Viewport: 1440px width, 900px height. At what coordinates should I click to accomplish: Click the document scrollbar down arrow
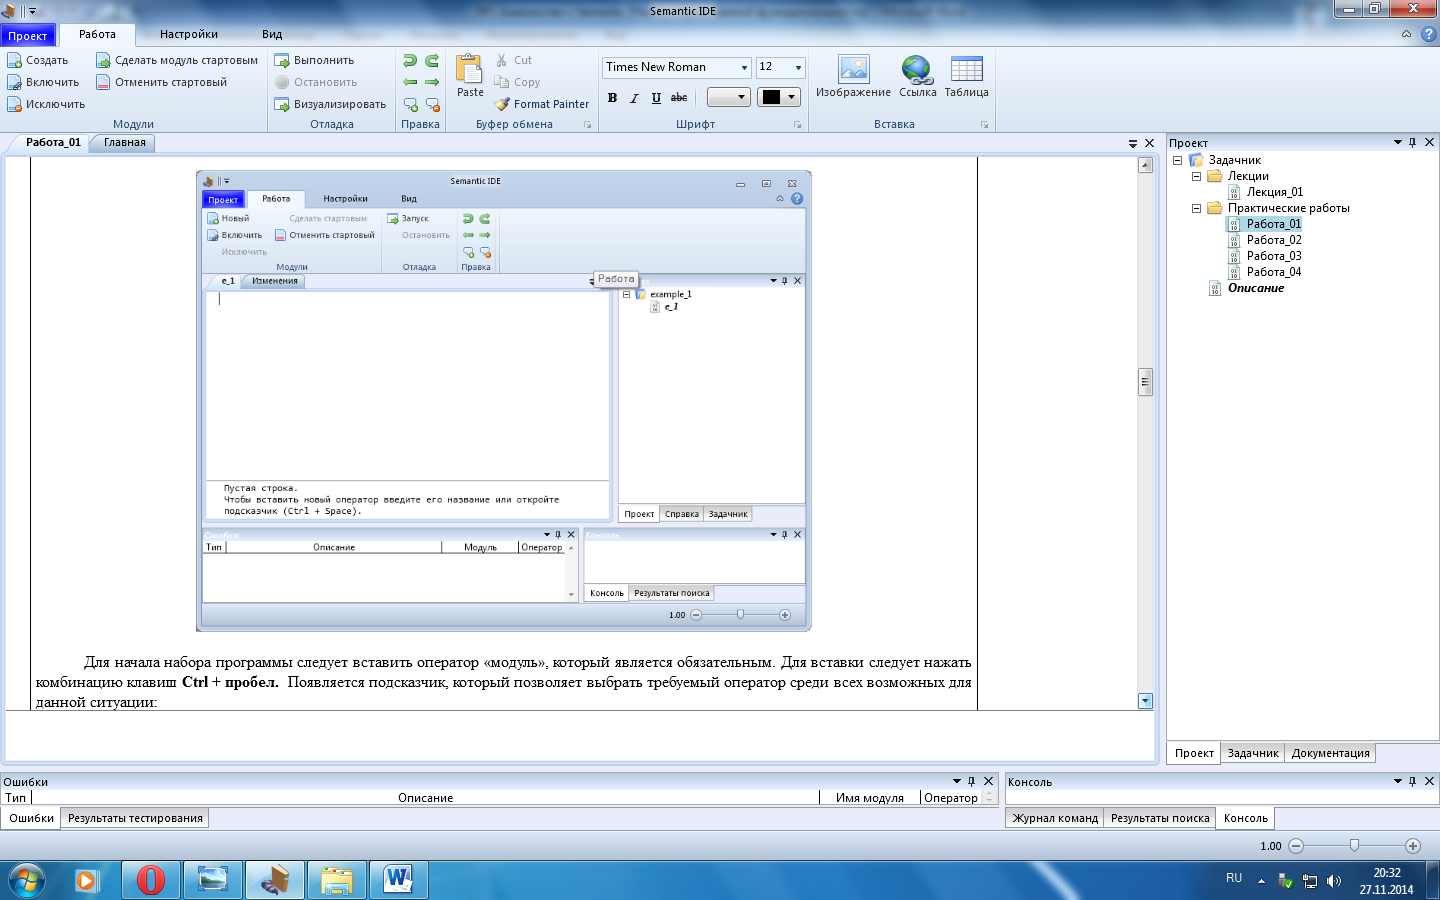1145,701
